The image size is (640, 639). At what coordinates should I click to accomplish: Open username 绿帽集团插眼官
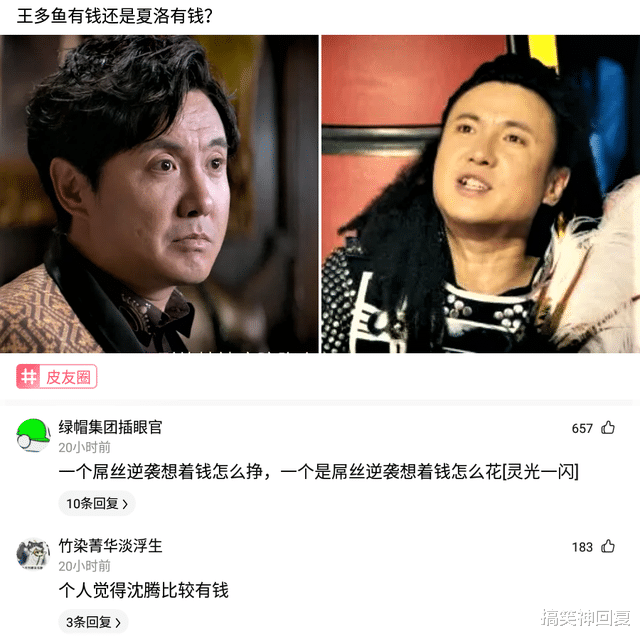(x=110, y=427)
